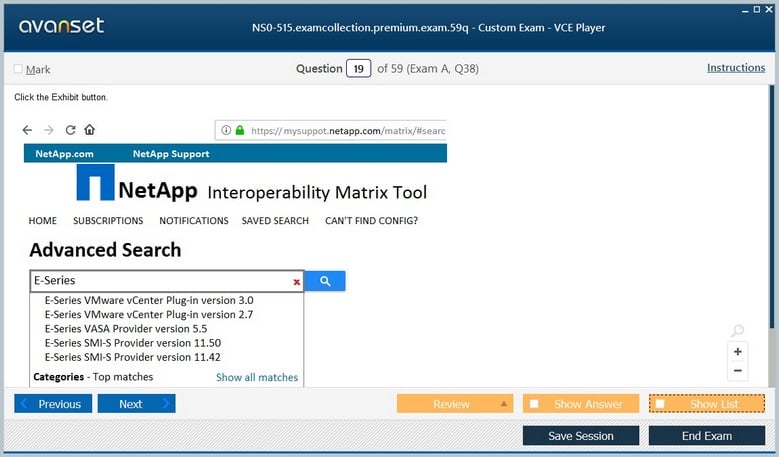This screenshot has width=779, height=457.
Task: Click 'Click the Exhibit button.' text
Action: [61, 97]
